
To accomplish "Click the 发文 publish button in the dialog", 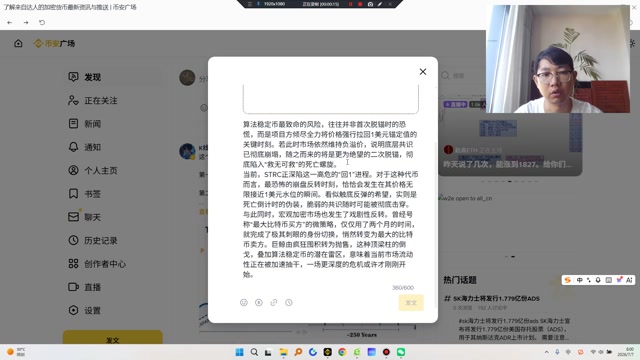I will click(x=411, y=302).
